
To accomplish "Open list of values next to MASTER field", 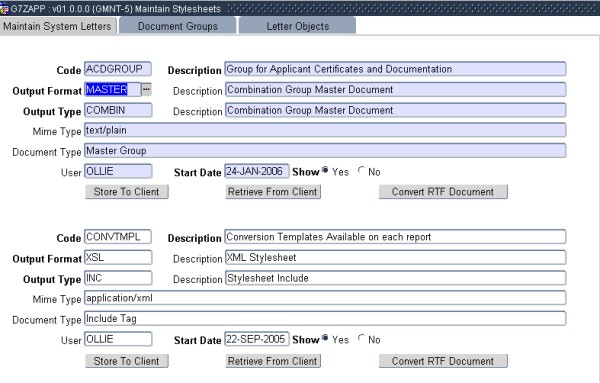I will tap(146, 90).
